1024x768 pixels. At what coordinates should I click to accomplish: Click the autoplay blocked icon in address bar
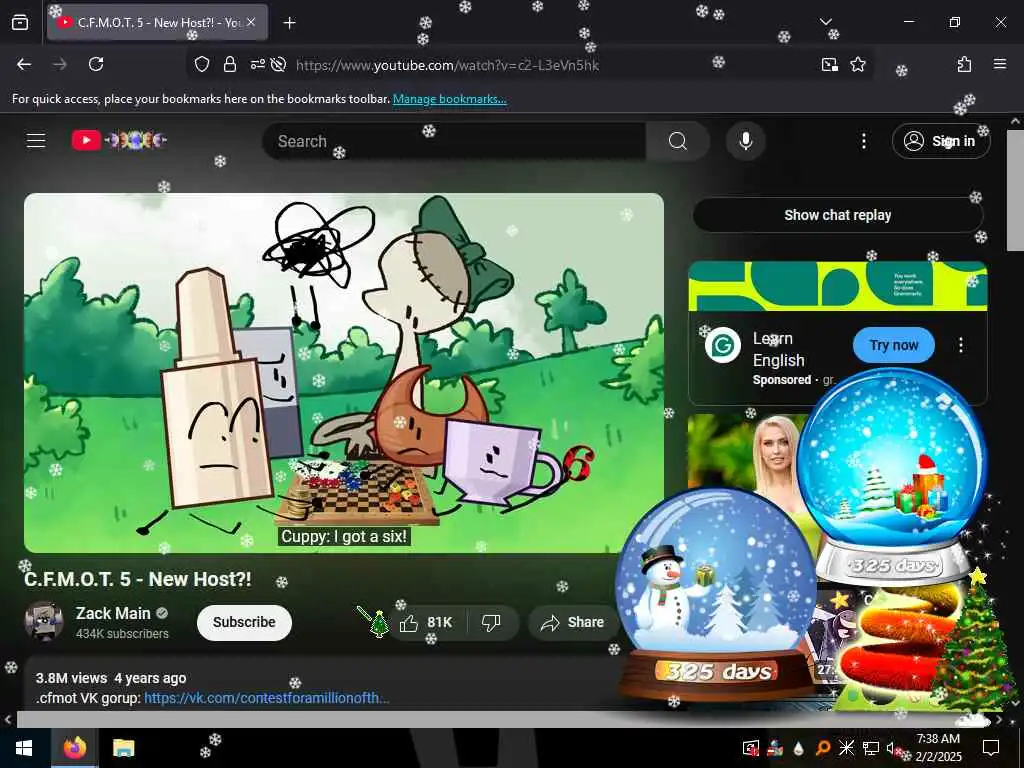(x=278, y=64)
